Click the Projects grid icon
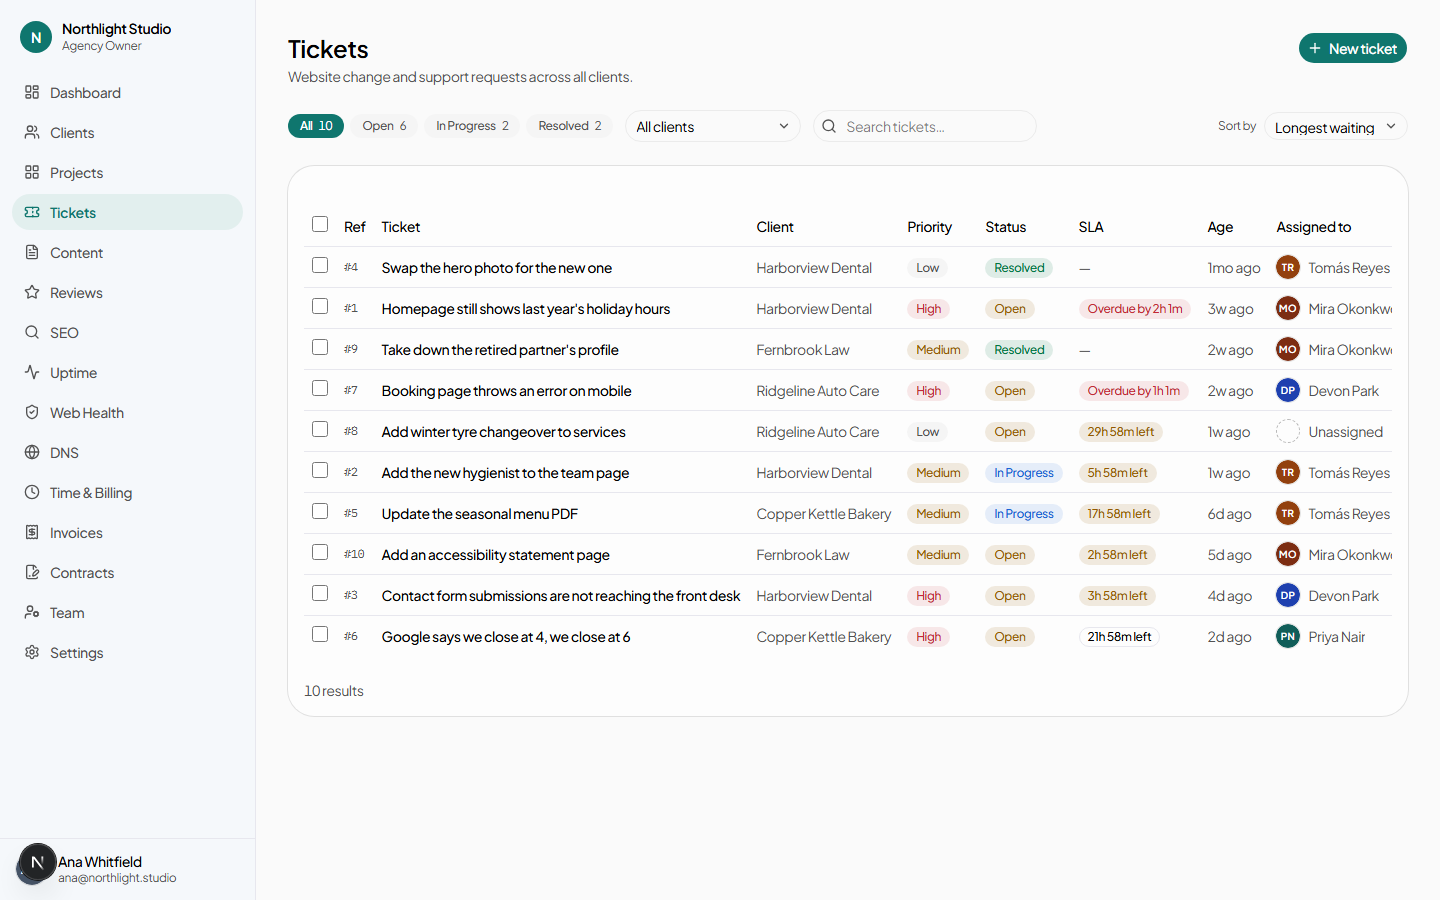The width and height of the screenshot is (1440, 900). click(32, 172)
